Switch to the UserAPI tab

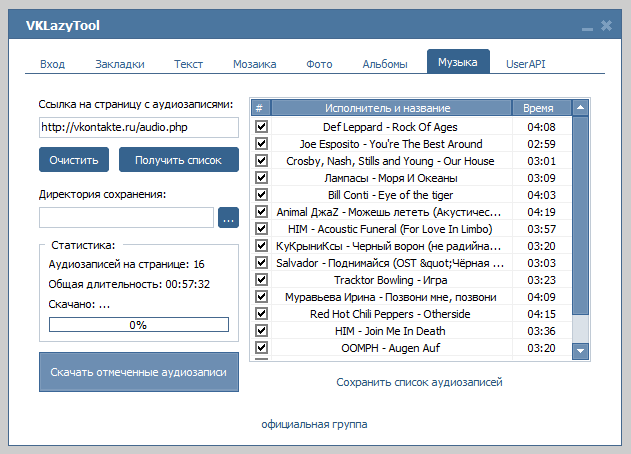point(526,64)
